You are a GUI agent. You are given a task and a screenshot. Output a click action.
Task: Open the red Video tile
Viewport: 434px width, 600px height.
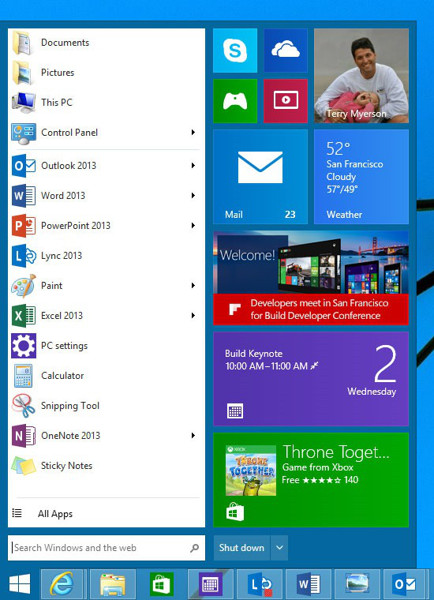286,101
